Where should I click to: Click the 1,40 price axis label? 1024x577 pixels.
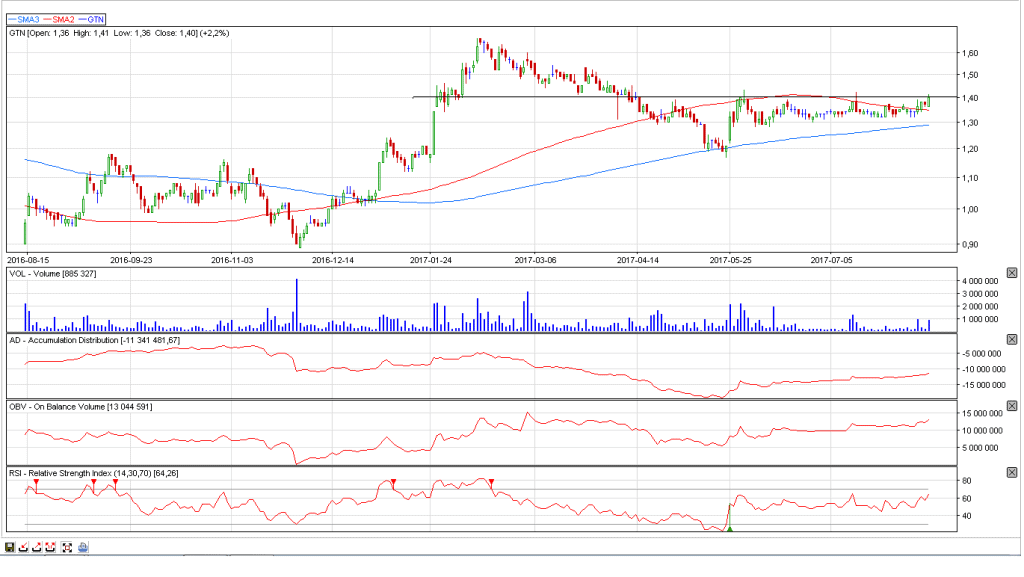(970, 98)
